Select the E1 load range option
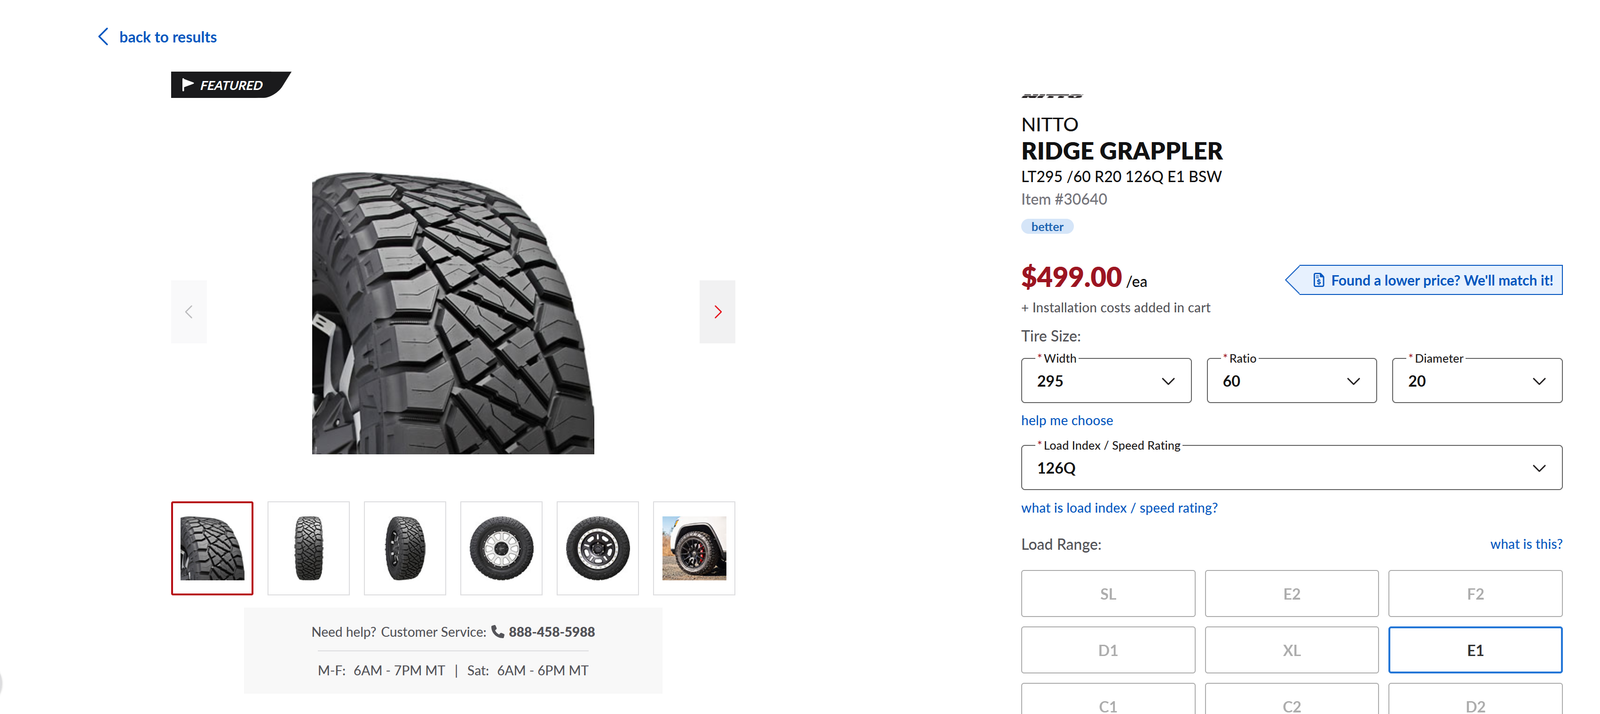The image size is (1600, 714). pyautogui.click(x=1474, y=650)
